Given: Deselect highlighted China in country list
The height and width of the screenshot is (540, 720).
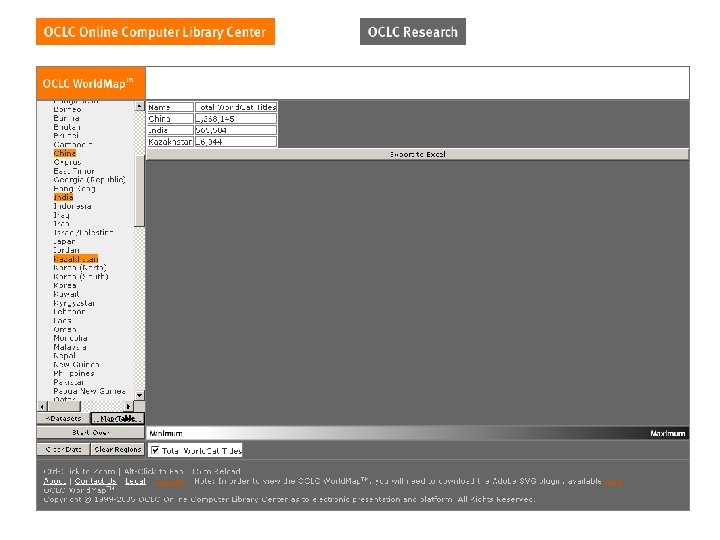Looking at the screenshot, I should [x=65, y=153].
